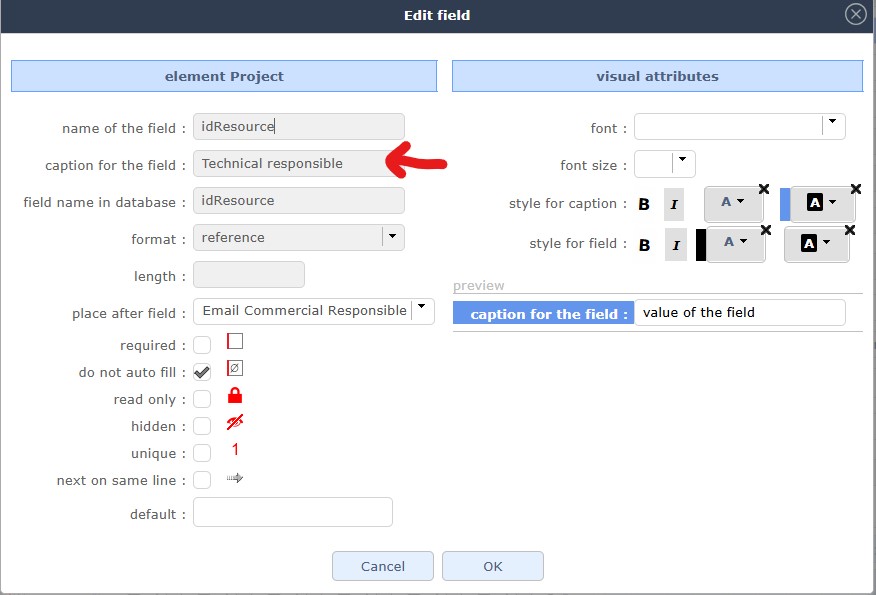Enable the required checkbox
Screen dimensions: 876x595
[202, 345]
